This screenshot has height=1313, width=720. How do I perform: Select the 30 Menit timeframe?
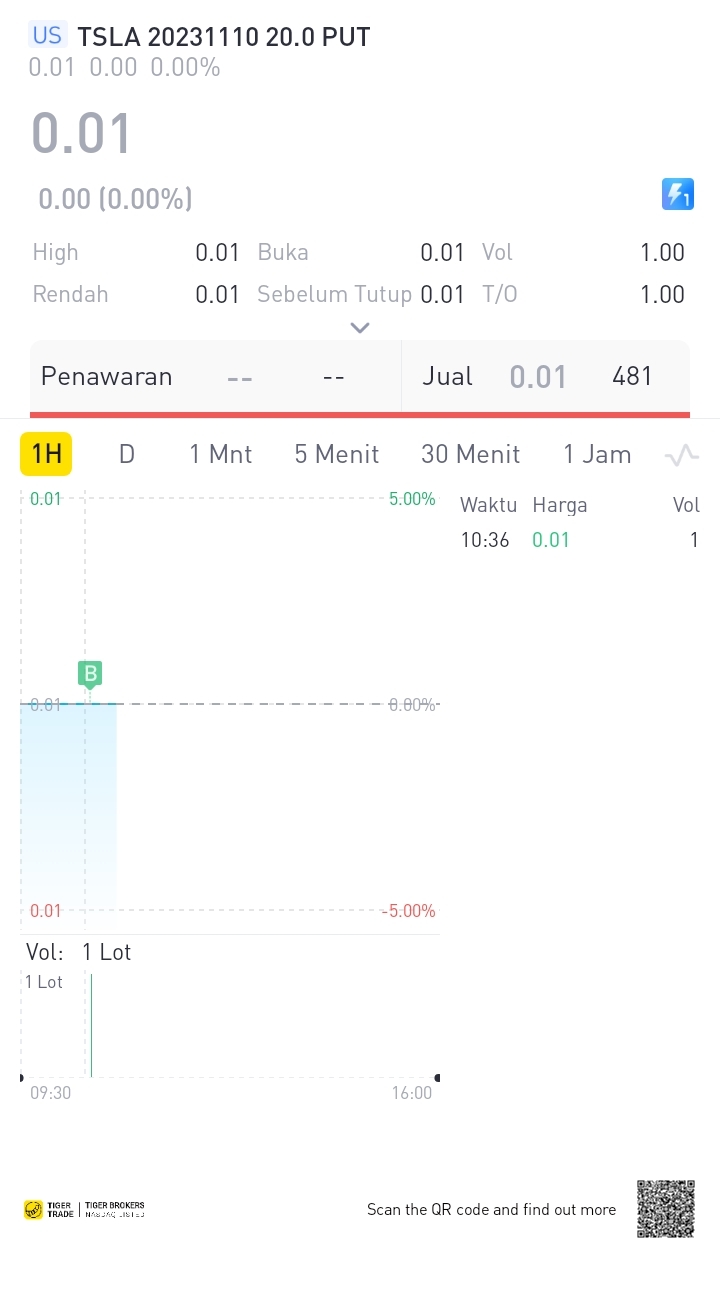[471, 454]
